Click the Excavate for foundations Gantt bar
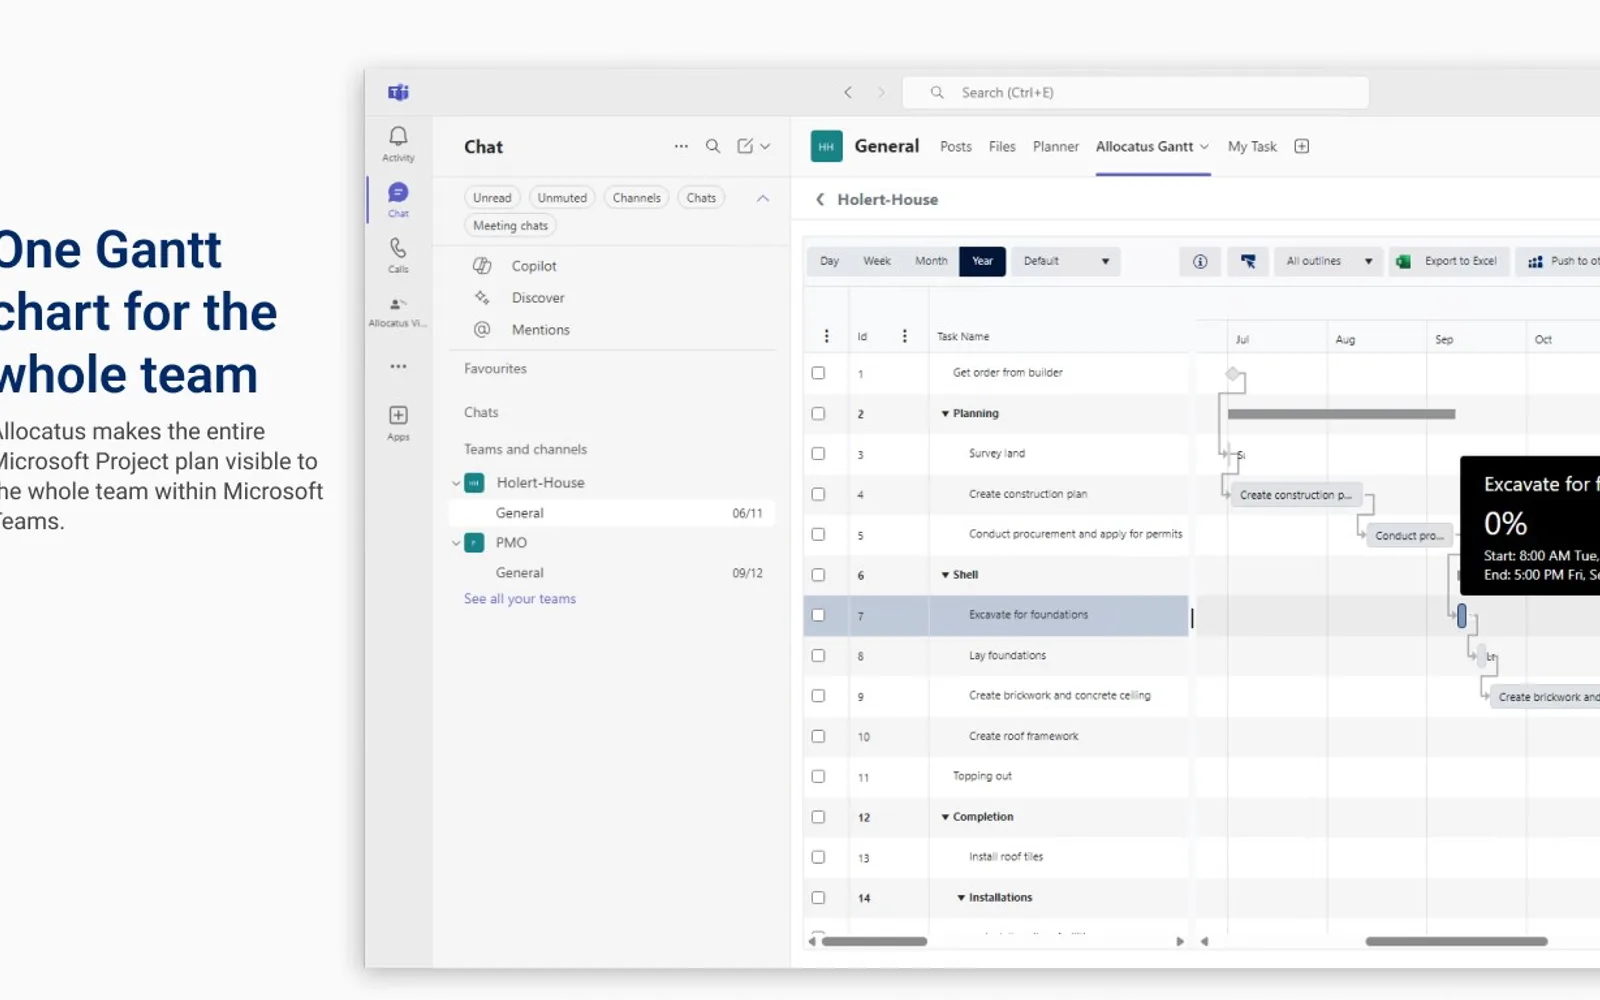This screenshot has height=1000, width=1600. coord(1462,616)
